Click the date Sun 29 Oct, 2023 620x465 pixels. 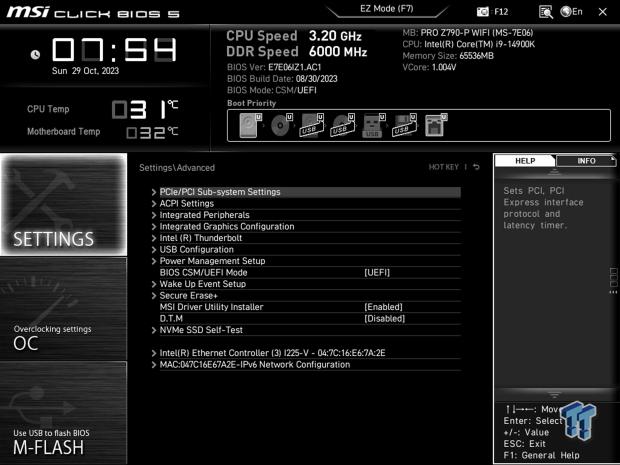pos(85,71)
